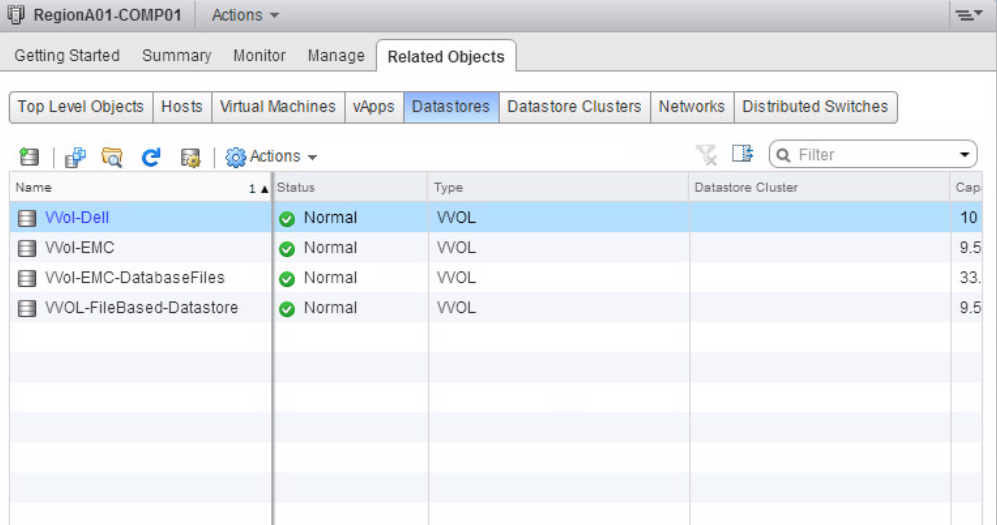Click the column selection icon beside filter
This screenshot has width=997, height=525.
[x=741, y=154]
